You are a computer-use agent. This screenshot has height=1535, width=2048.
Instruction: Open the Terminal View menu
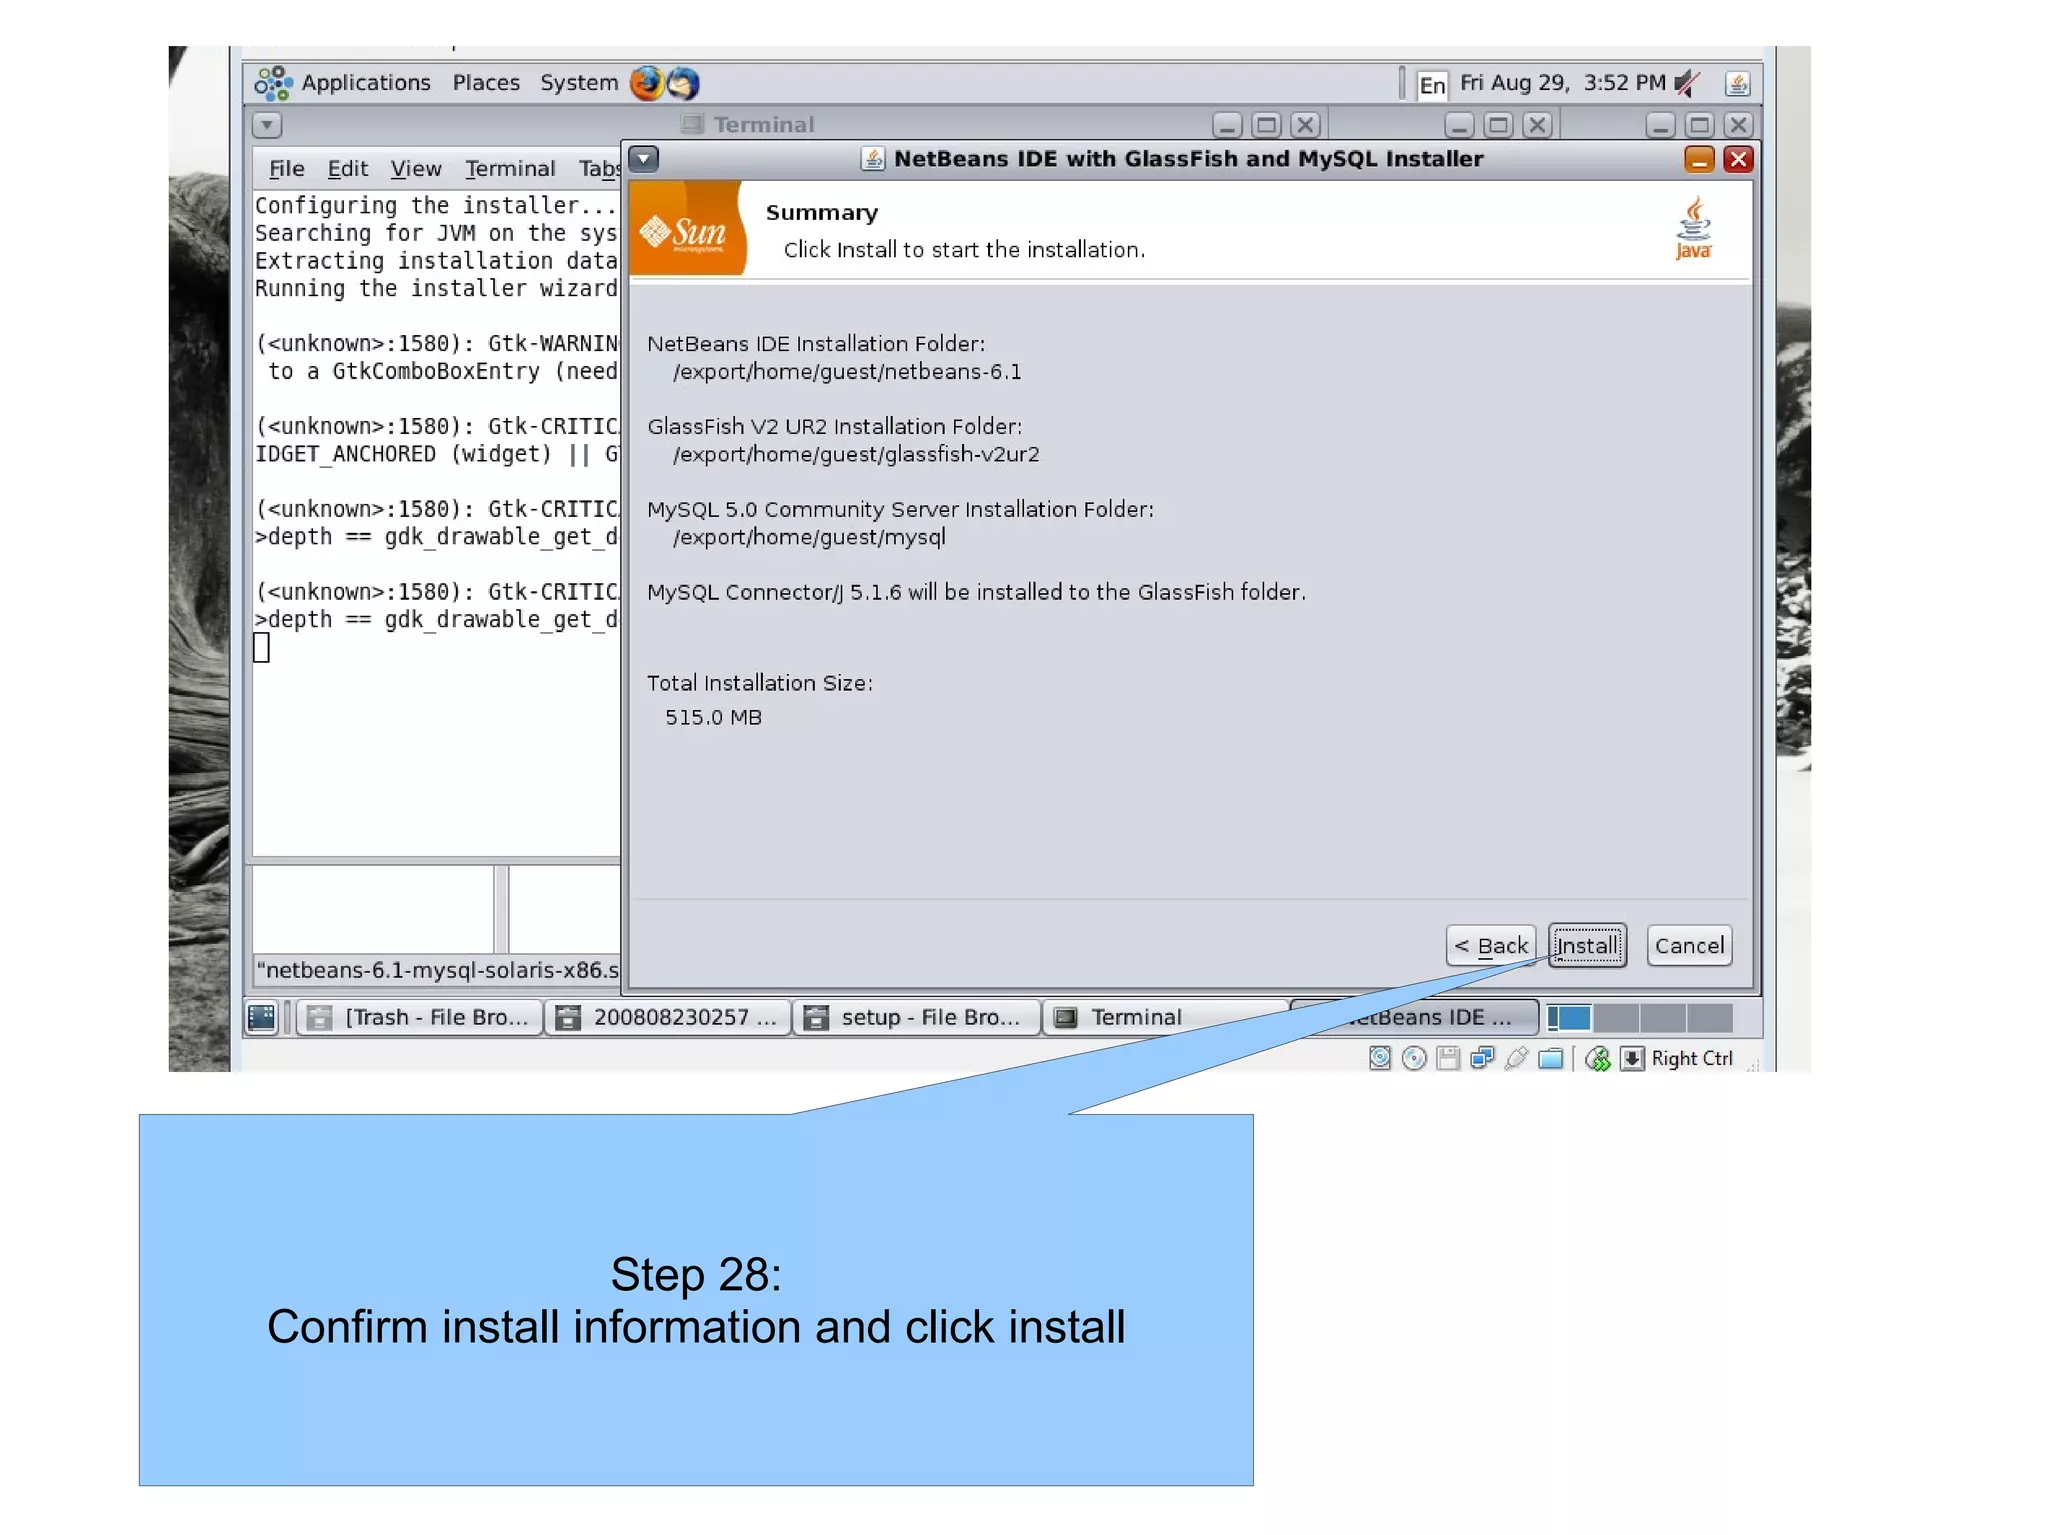[416, 169]
